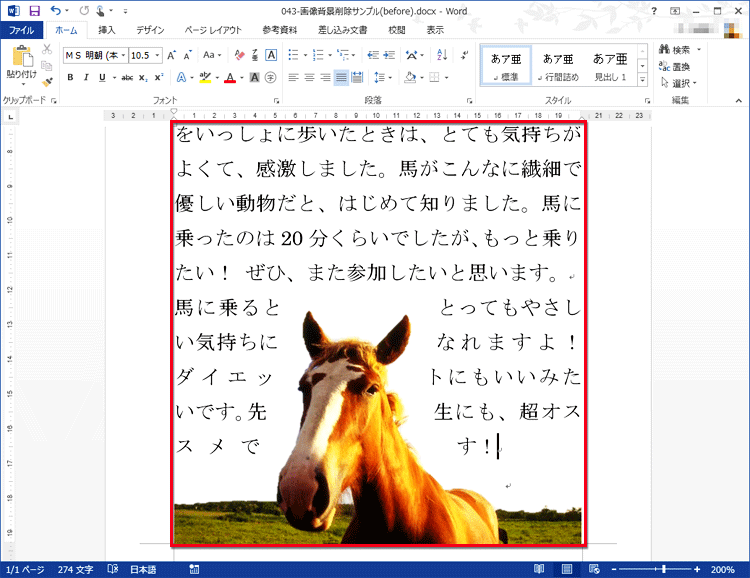The width and height of the screenshot is (750, 578).
Task: Click the 選択 (Select) button
Action: (x=678, y=83)
